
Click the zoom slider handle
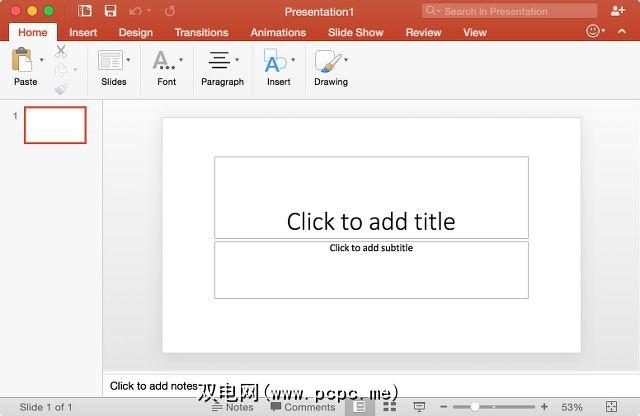click(x=474, y=407)
